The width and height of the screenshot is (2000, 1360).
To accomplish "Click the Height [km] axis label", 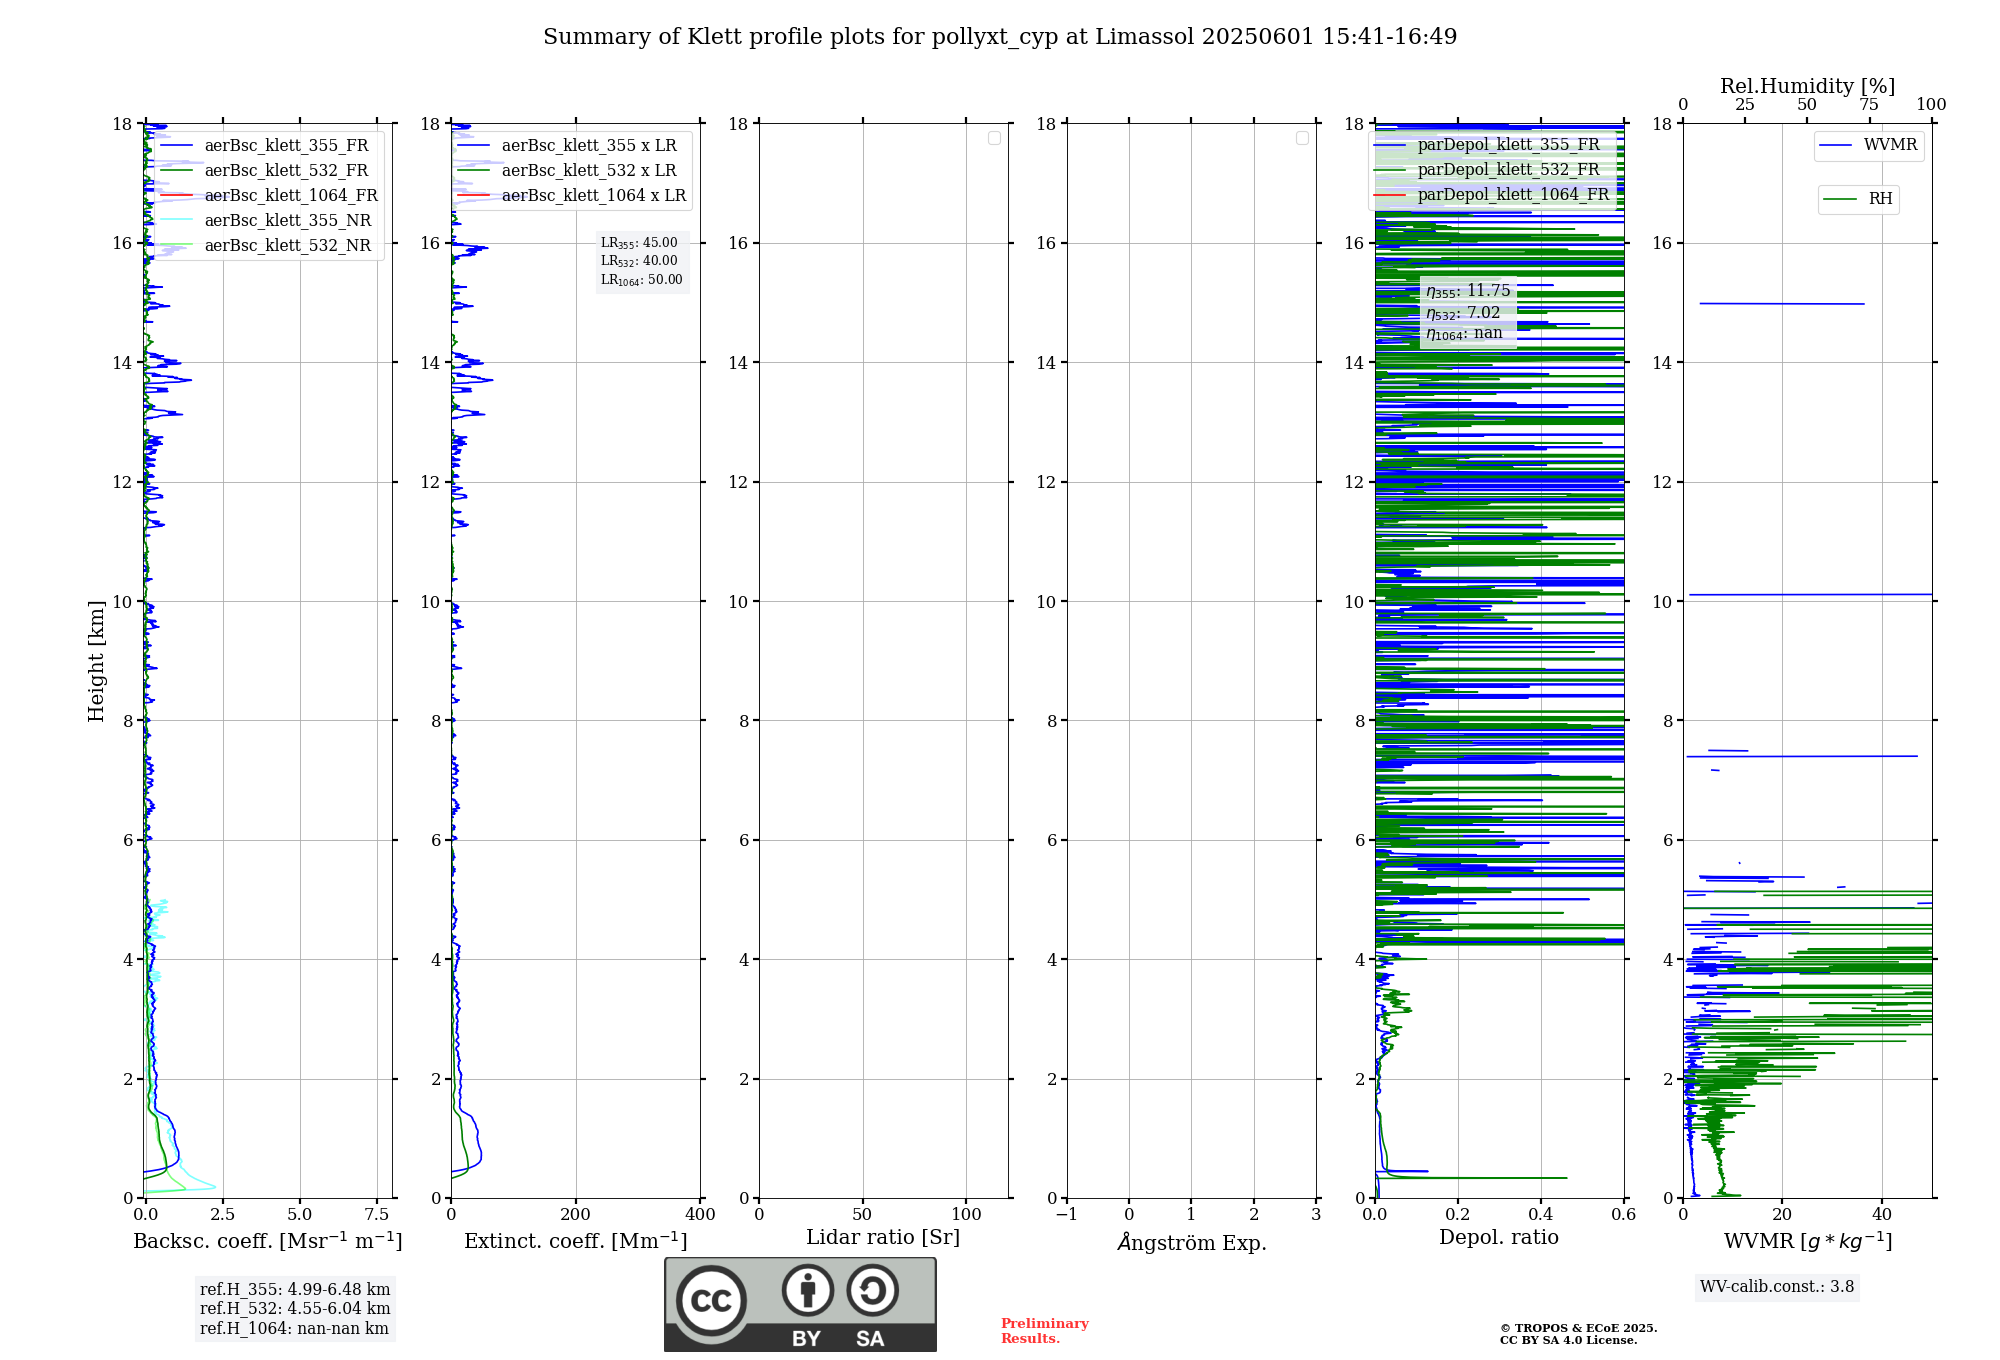I will pyautogui.click(x=96, y=661).
